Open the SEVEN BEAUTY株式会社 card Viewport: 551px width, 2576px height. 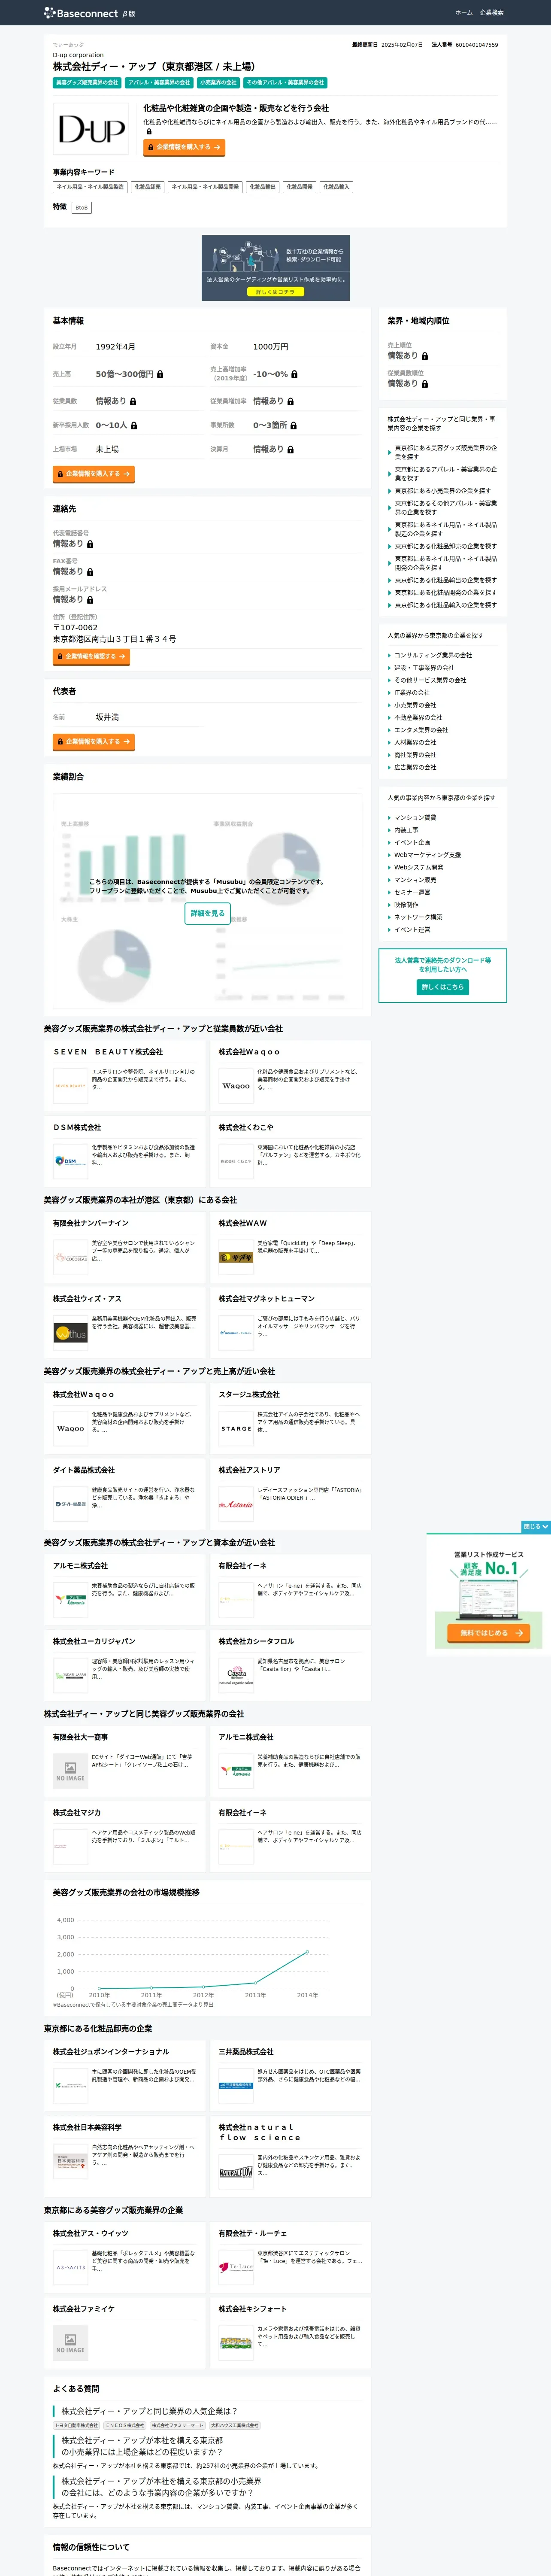125,1075
